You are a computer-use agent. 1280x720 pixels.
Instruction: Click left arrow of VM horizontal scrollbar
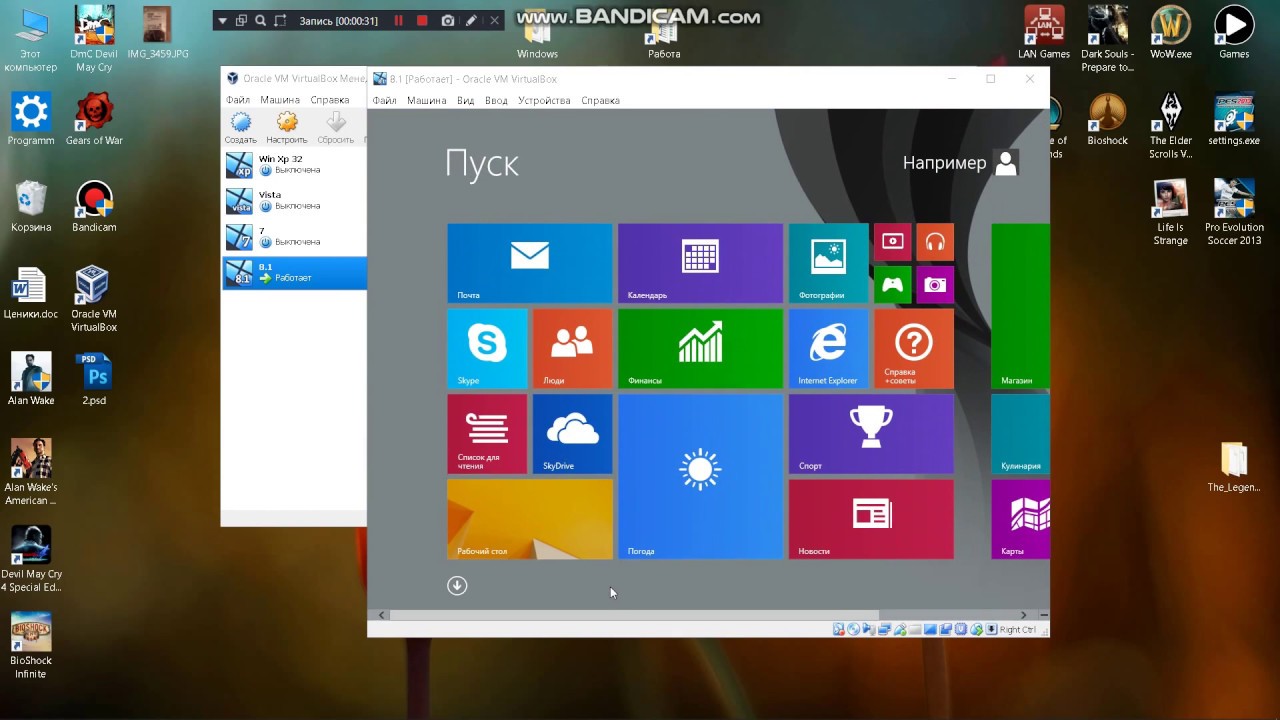click(x=382, y=615)
